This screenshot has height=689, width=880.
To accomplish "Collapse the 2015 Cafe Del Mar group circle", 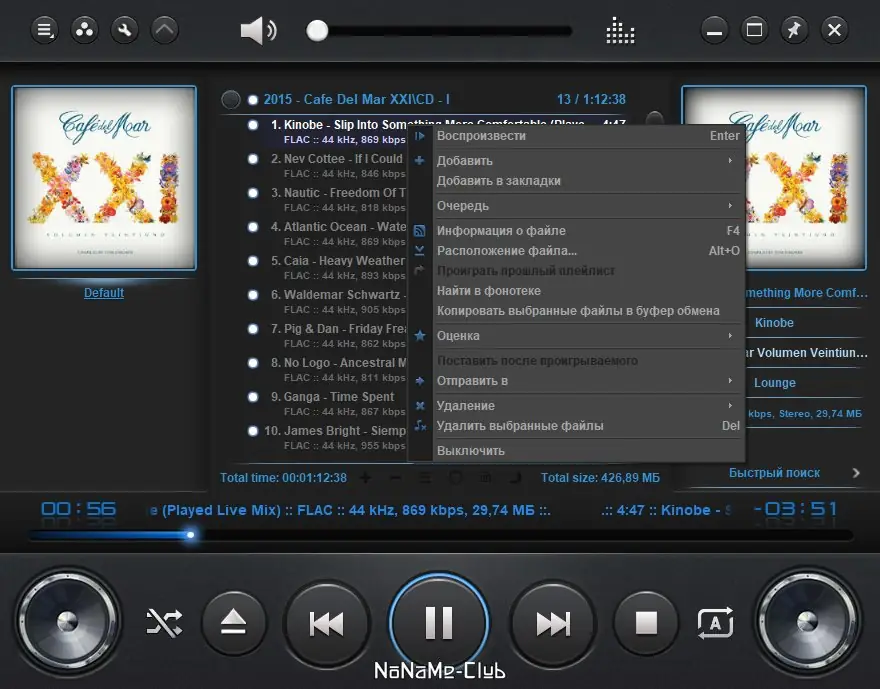I will pos(230,99).
